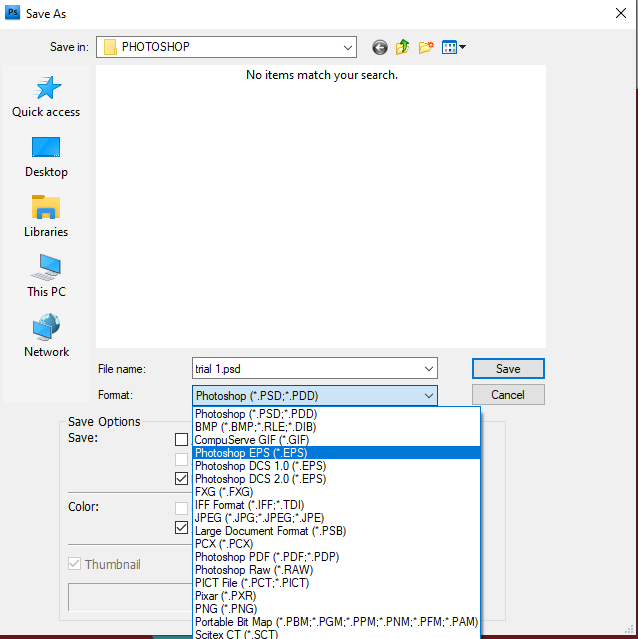638x639 pixels.
Task: Go back using the back arrow icon
Action: pyautogui.click(x=379, y=47)
